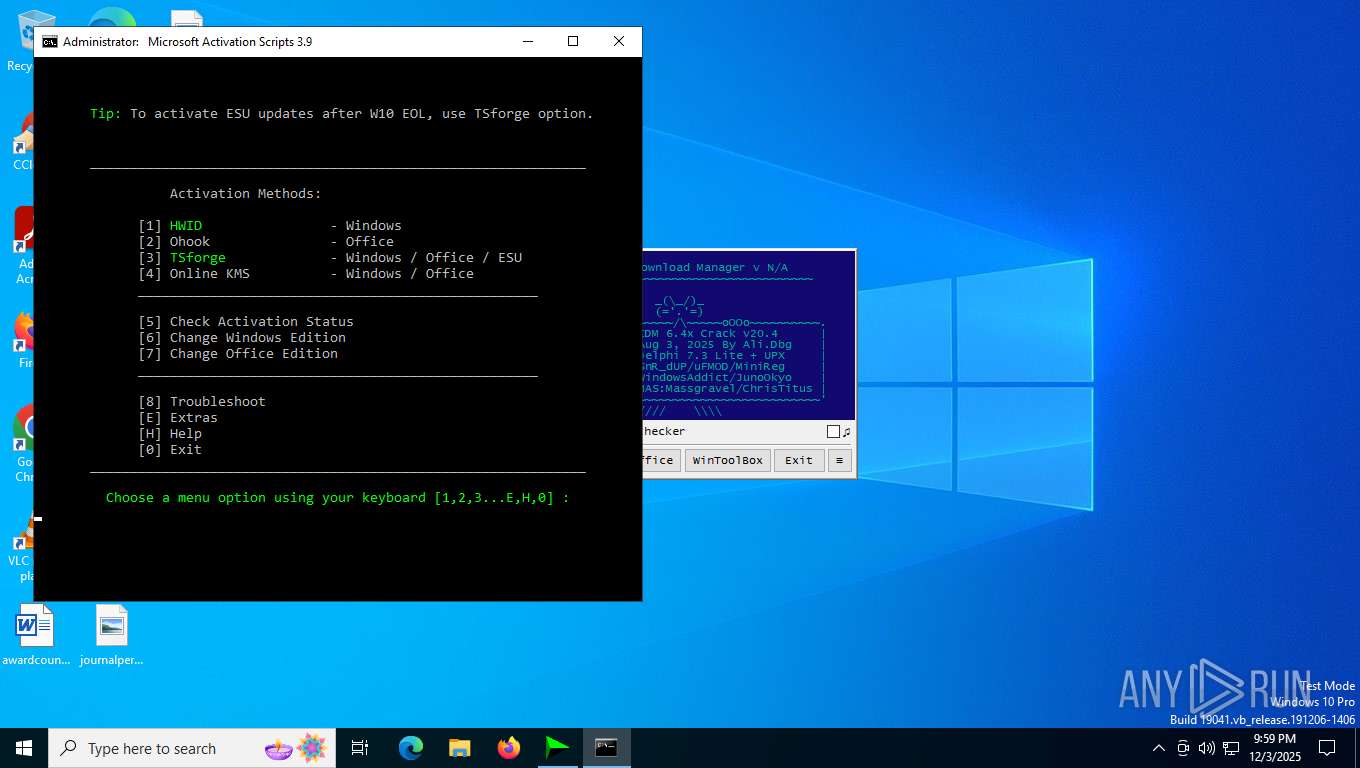This screenshot has height=768, width=1360.
Task: Click the Check Activation Status line
Action: (x=246, y=322)
